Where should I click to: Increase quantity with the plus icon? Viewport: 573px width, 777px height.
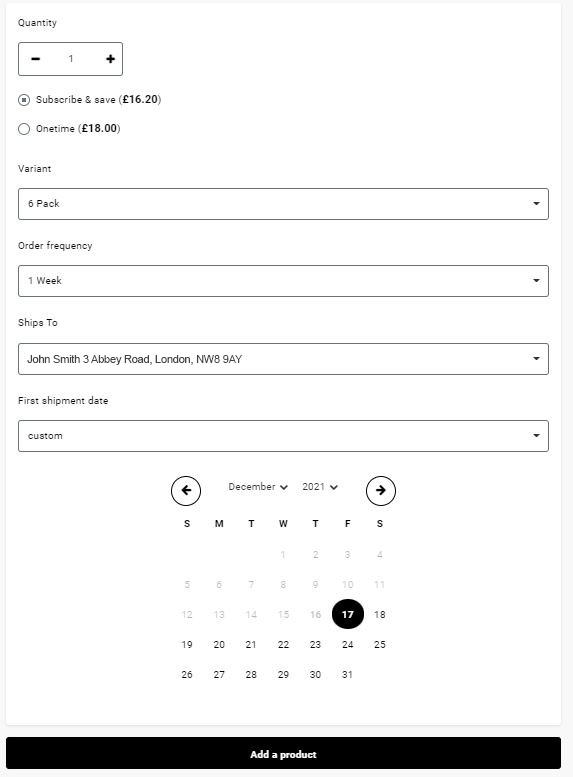click(110, 59)
